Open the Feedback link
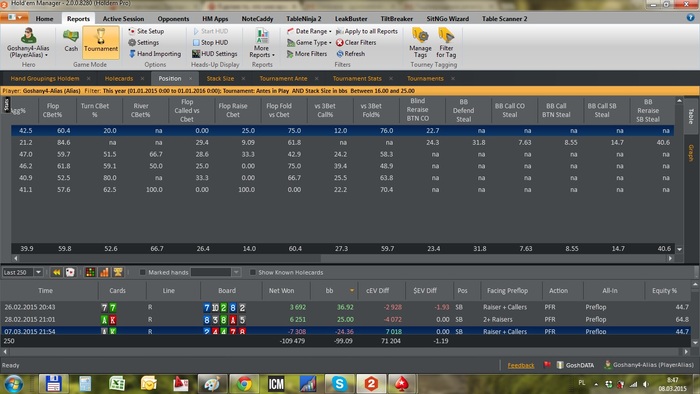The width and height of the screenshot is (700, 394). 521,365
